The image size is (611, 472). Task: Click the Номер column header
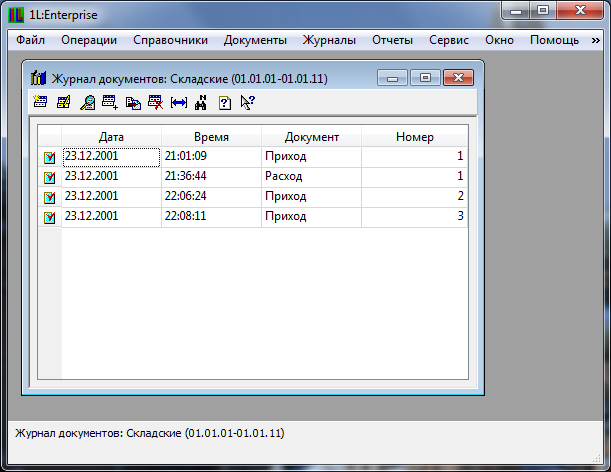414,136
